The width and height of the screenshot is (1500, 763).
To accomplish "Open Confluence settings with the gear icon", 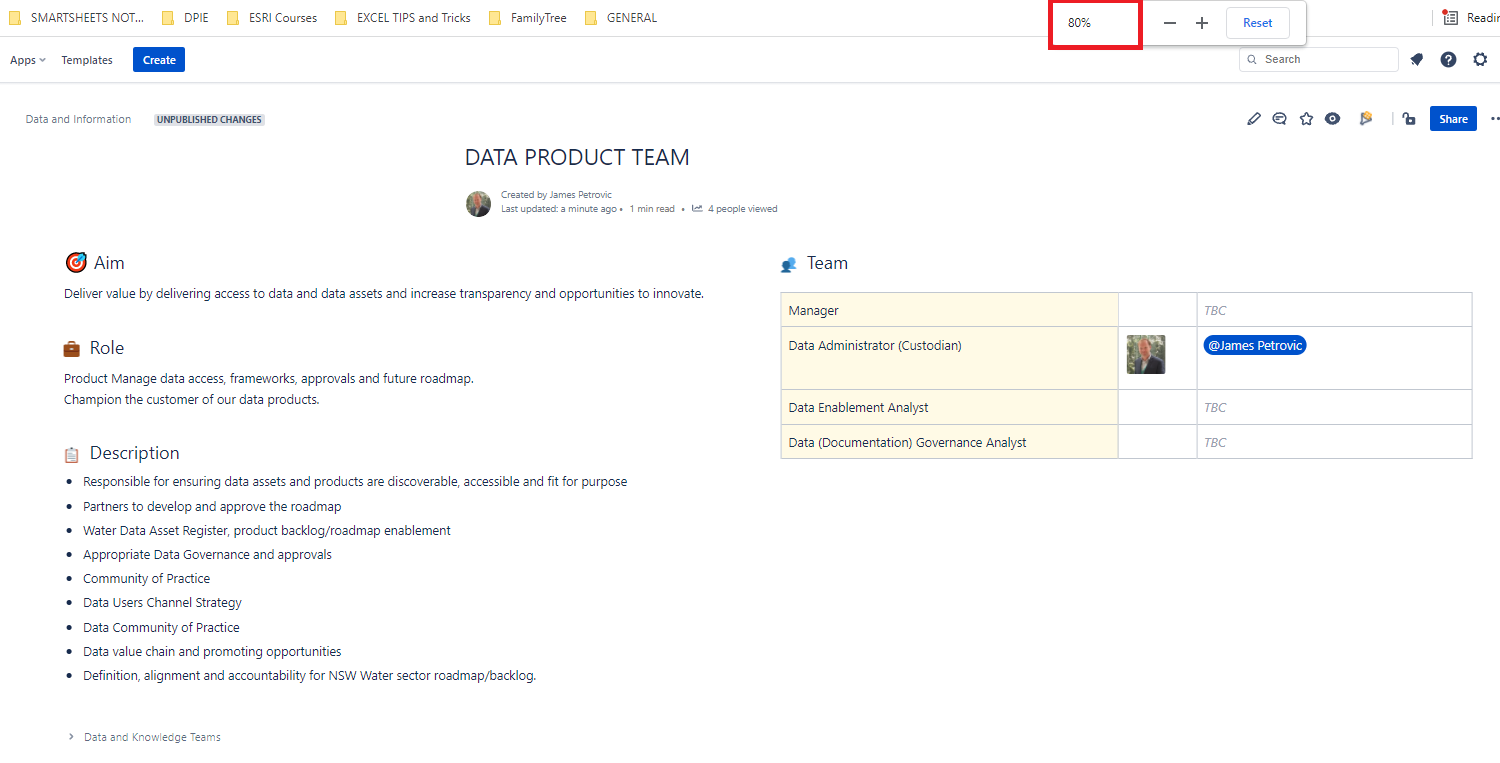I will [1481, 59].
